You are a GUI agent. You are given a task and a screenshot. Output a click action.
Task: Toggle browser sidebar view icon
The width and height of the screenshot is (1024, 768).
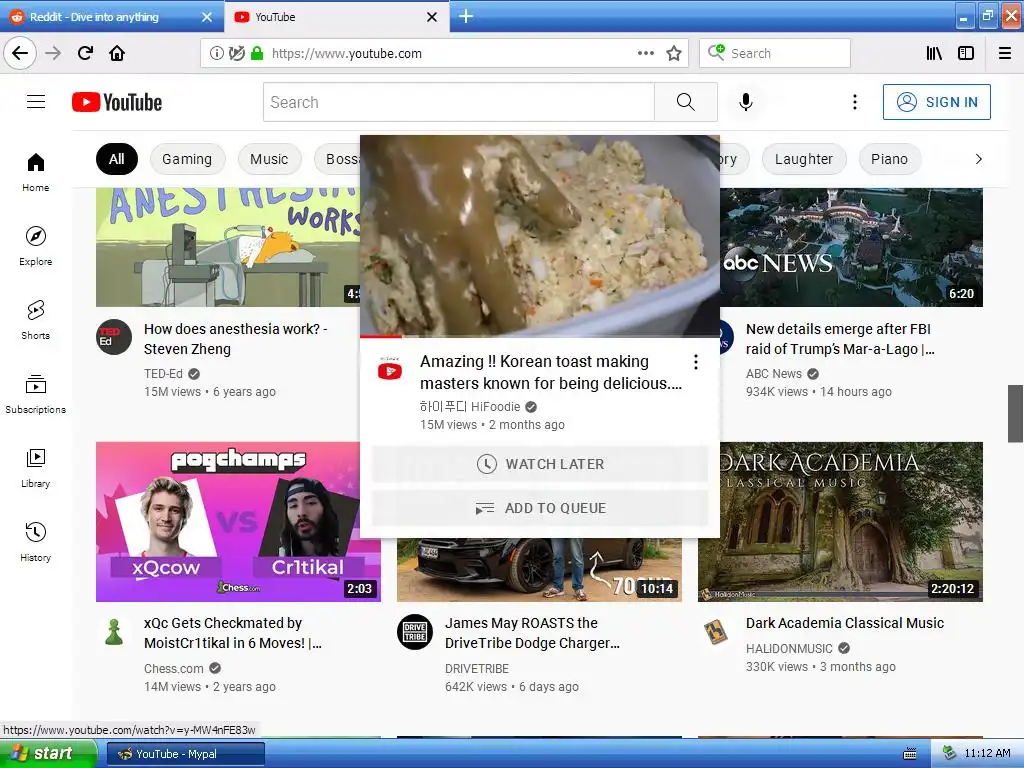(966, 53)
